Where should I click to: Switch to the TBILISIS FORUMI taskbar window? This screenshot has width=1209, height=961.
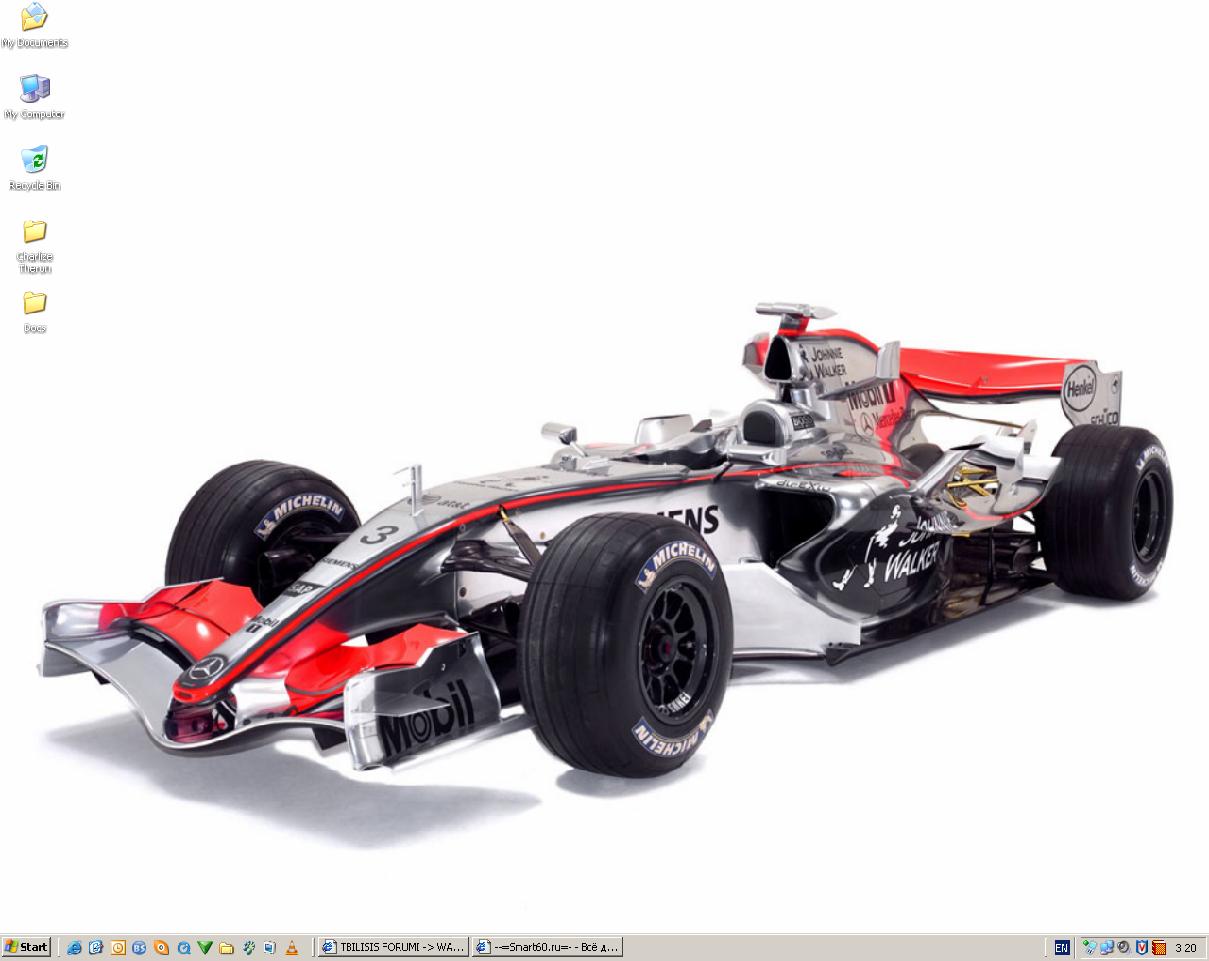[x=393, y=947]
